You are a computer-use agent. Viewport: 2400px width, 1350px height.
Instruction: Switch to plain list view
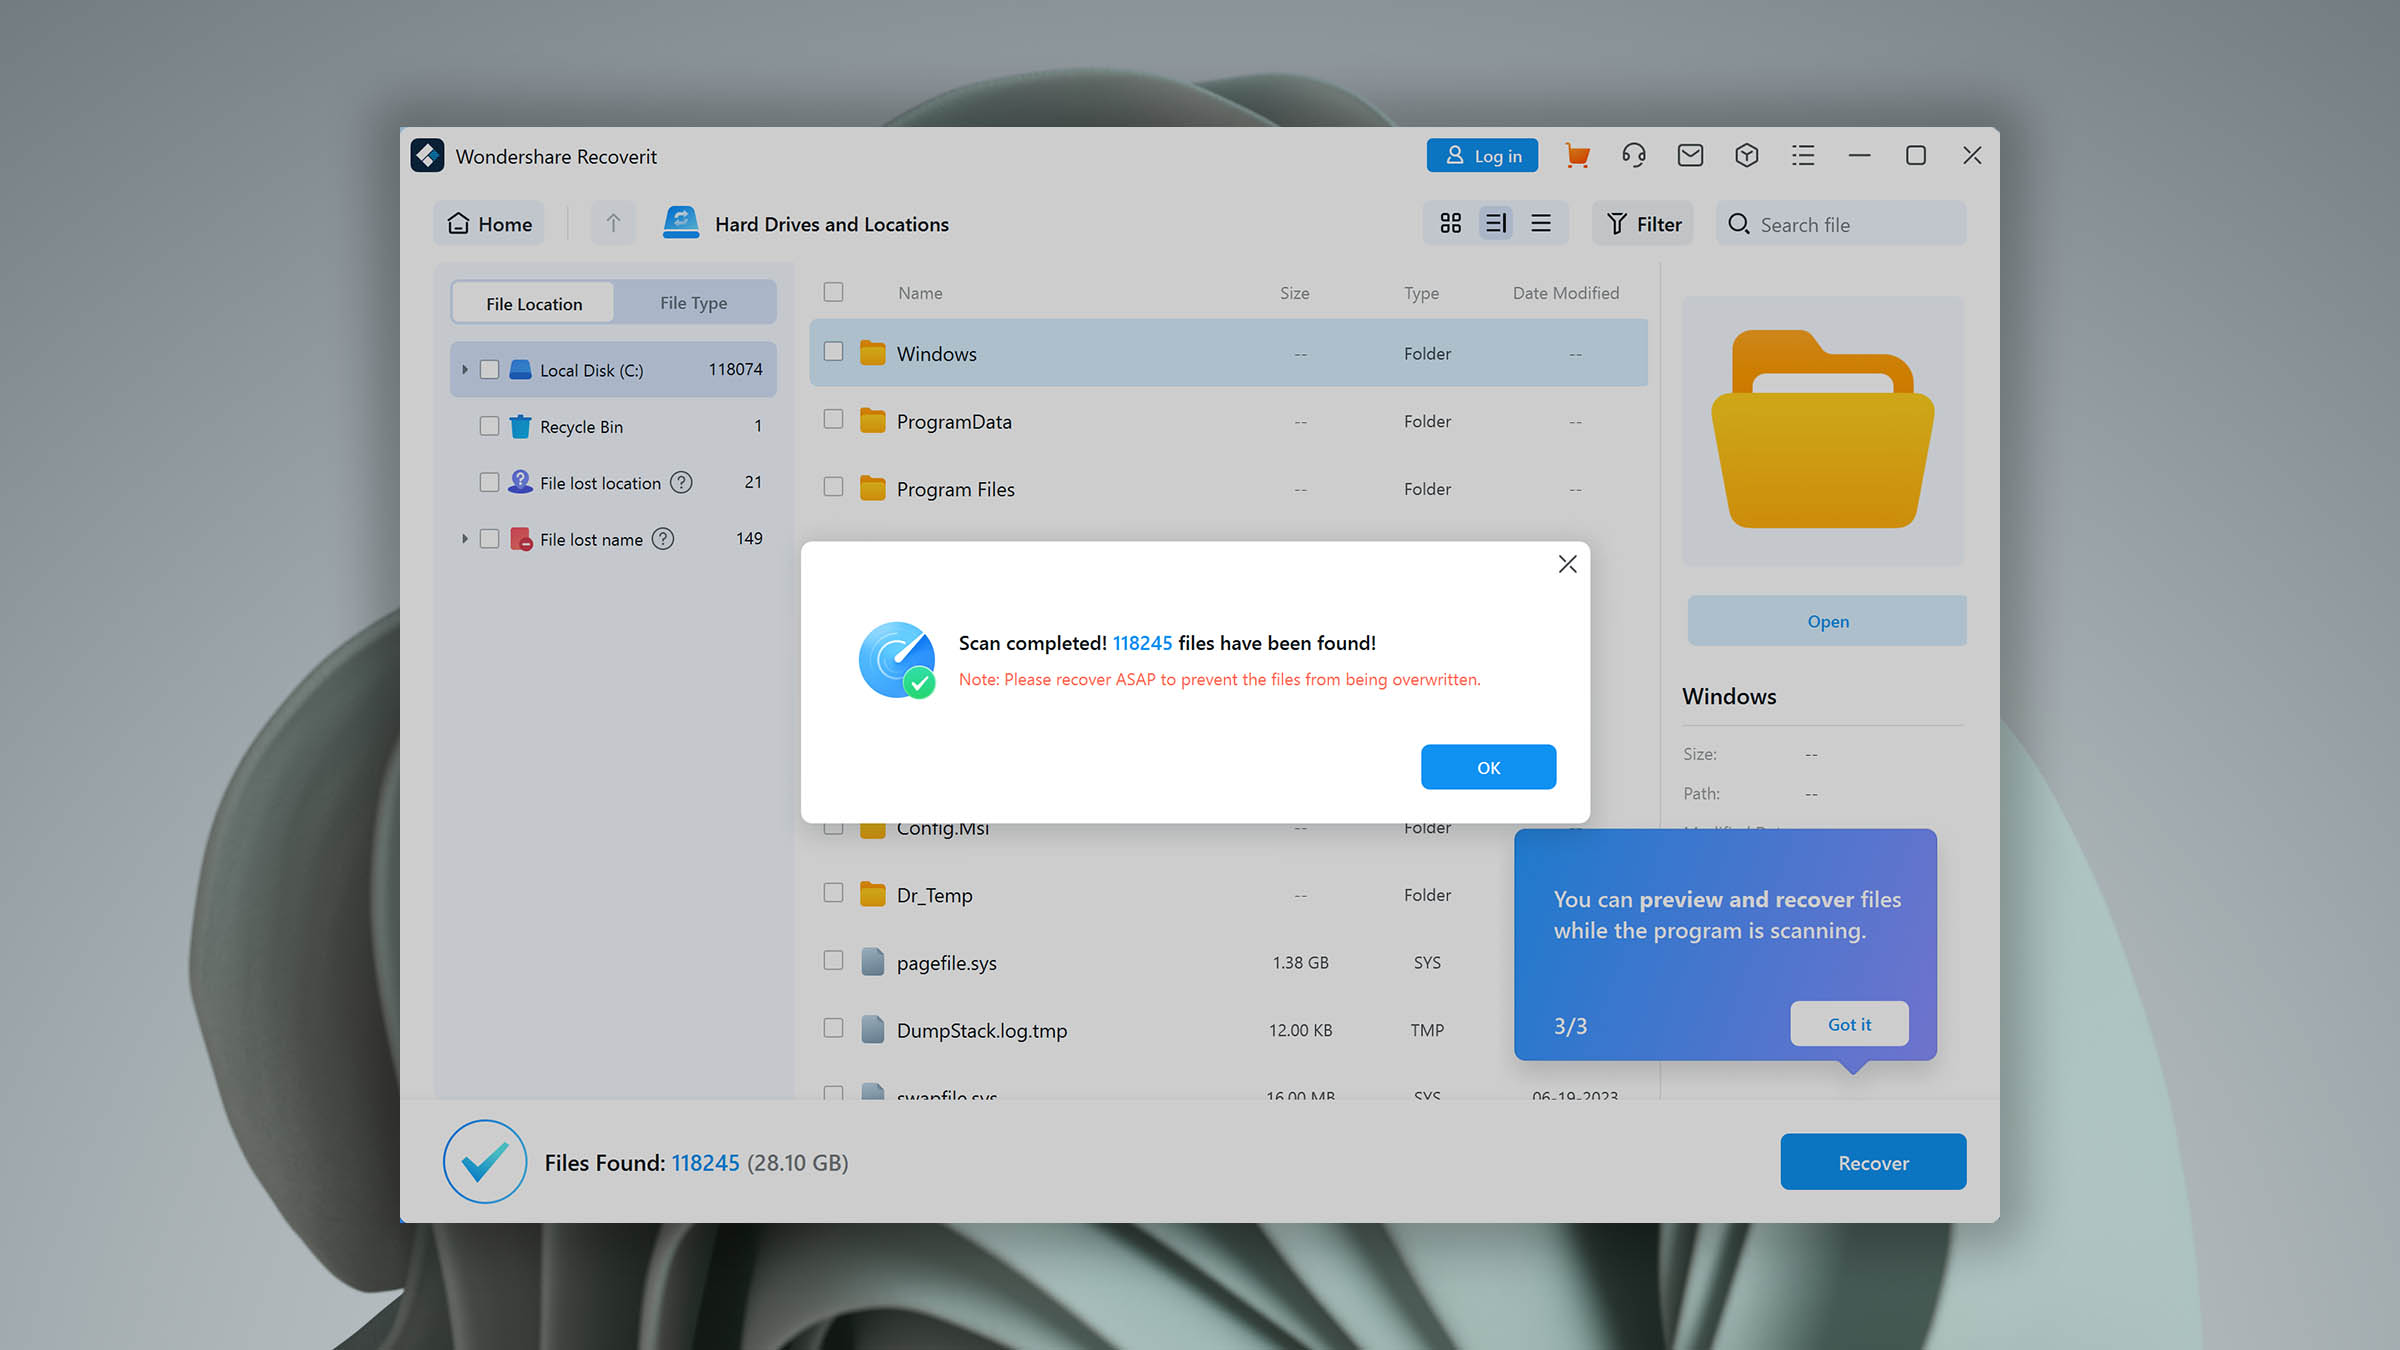1541,223
